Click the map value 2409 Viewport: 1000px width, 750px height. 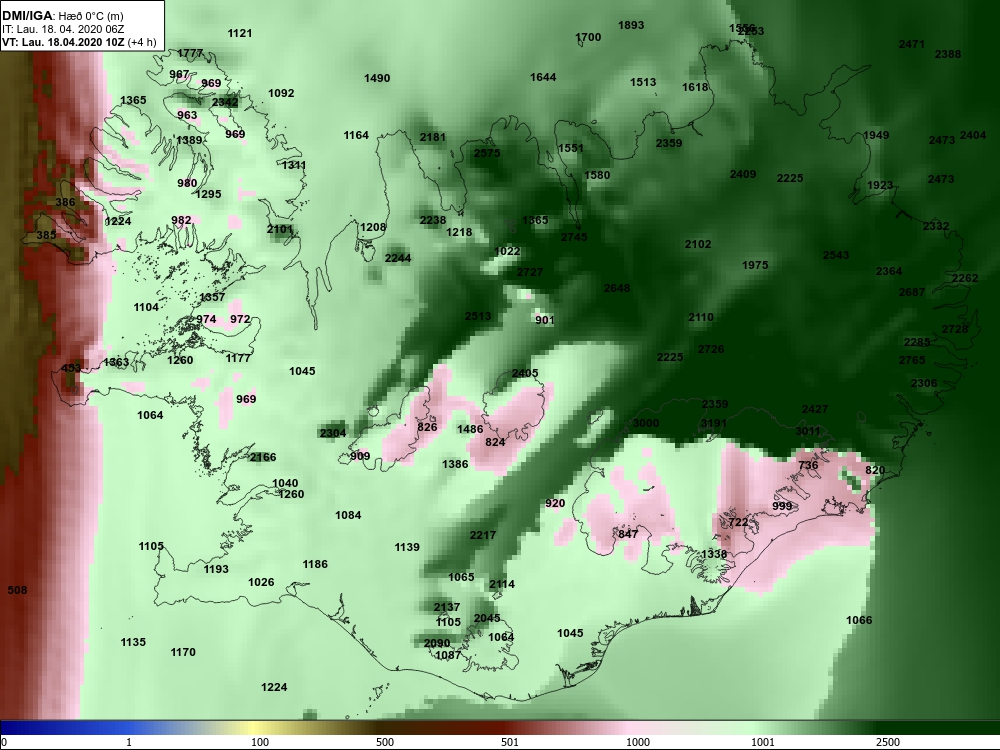[743, 174]
